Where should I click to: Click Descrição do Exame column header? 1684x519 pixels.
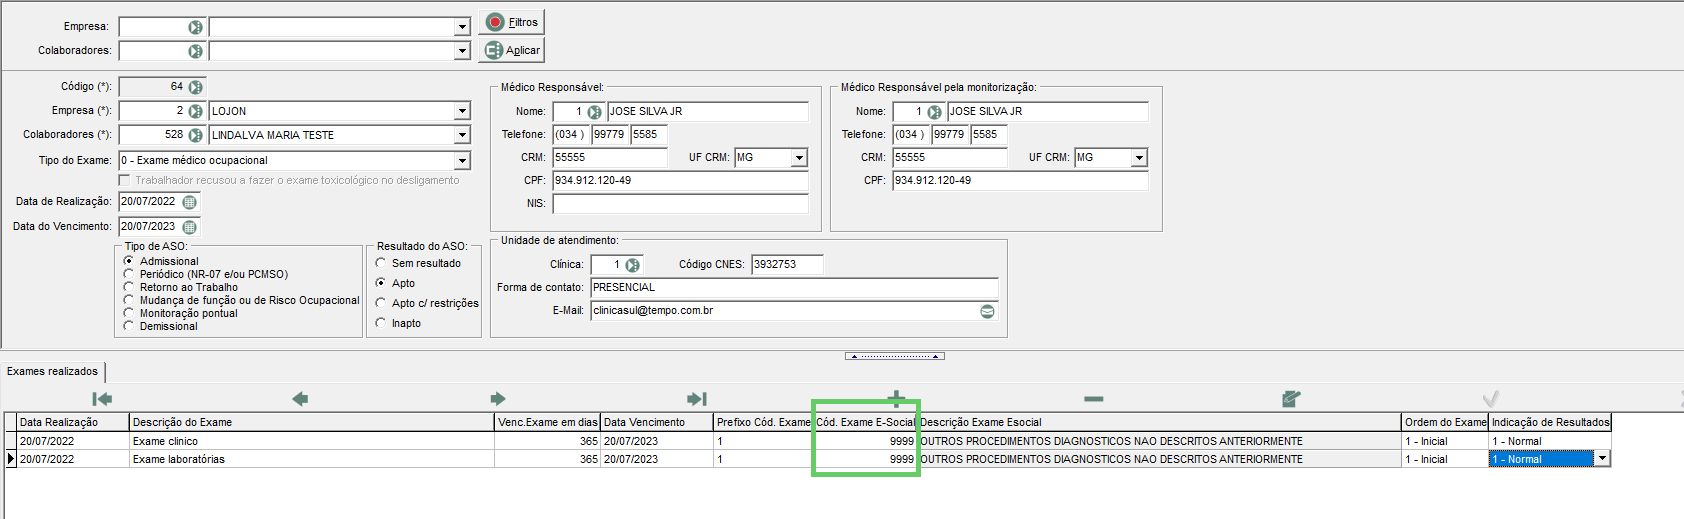312,422
